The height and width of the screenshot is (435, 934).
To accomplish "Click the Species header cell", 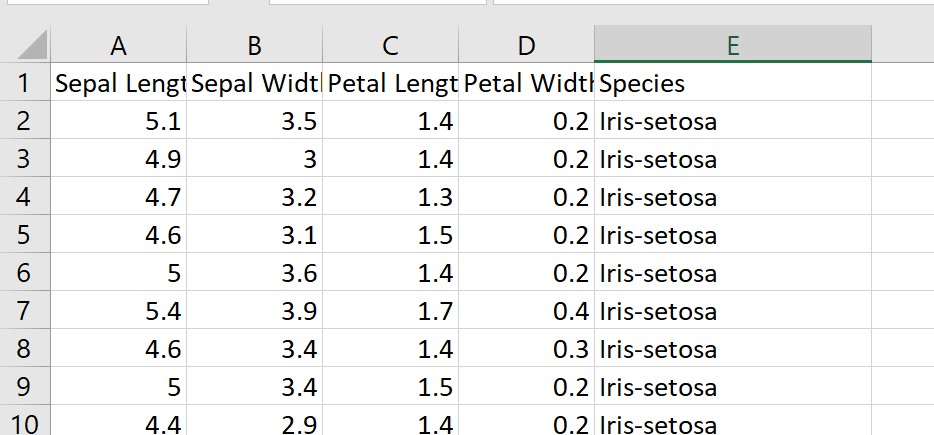I will 732,83.
